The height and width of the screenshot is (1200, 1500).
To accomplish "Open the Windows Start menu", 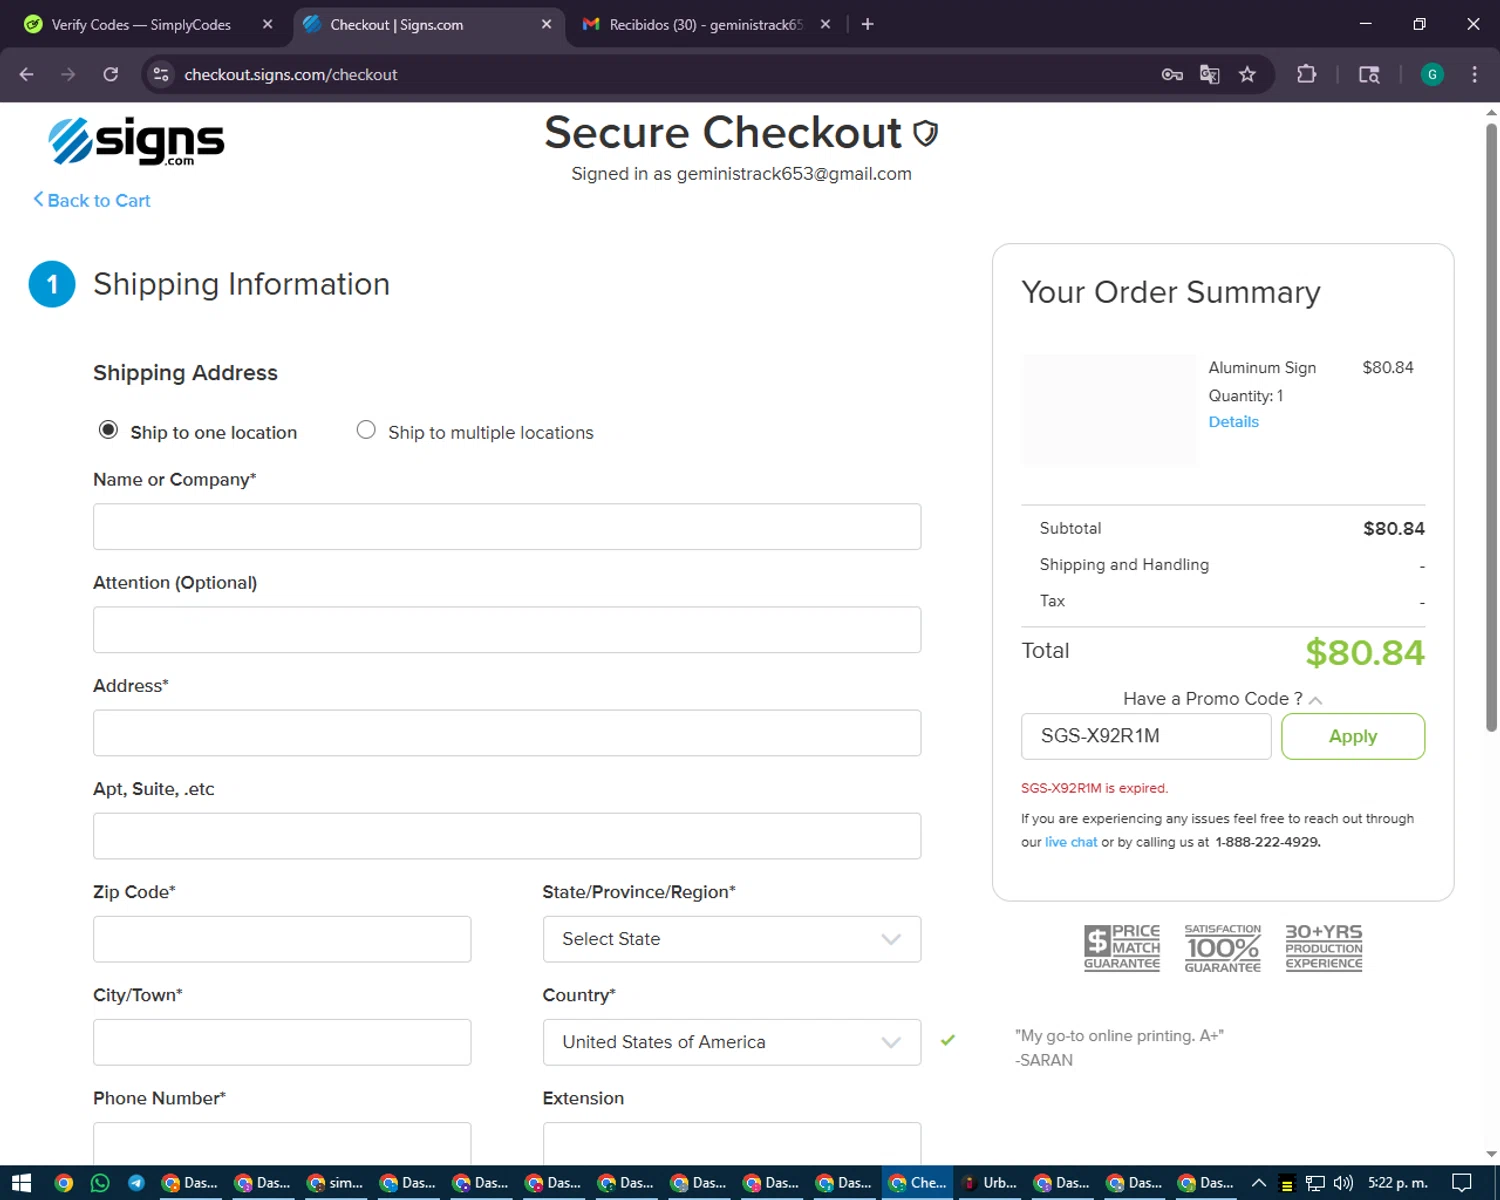I will point(21,1183).
